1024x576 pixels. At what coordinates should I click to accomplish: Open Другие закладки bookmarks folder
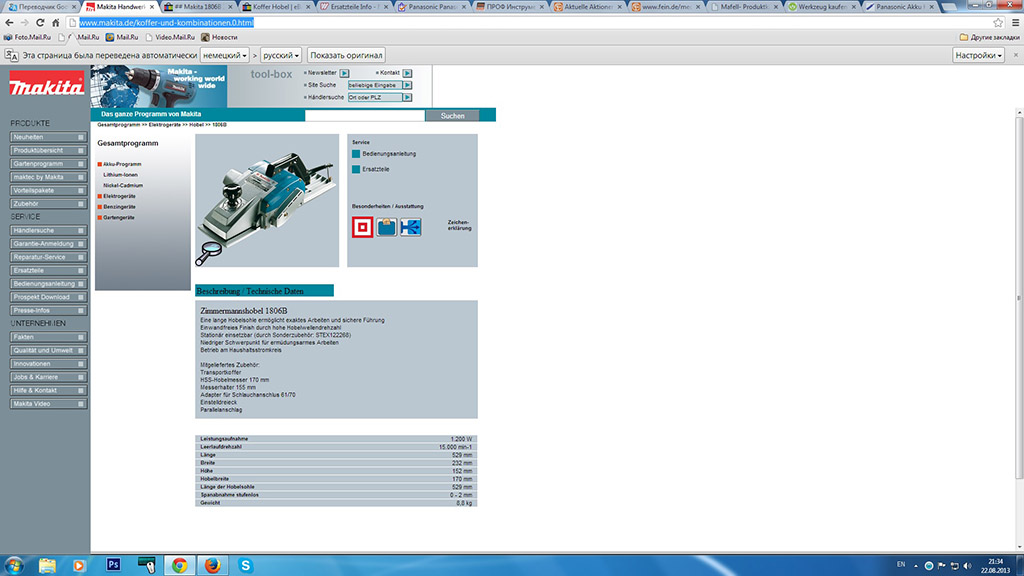tap(989, 37)
